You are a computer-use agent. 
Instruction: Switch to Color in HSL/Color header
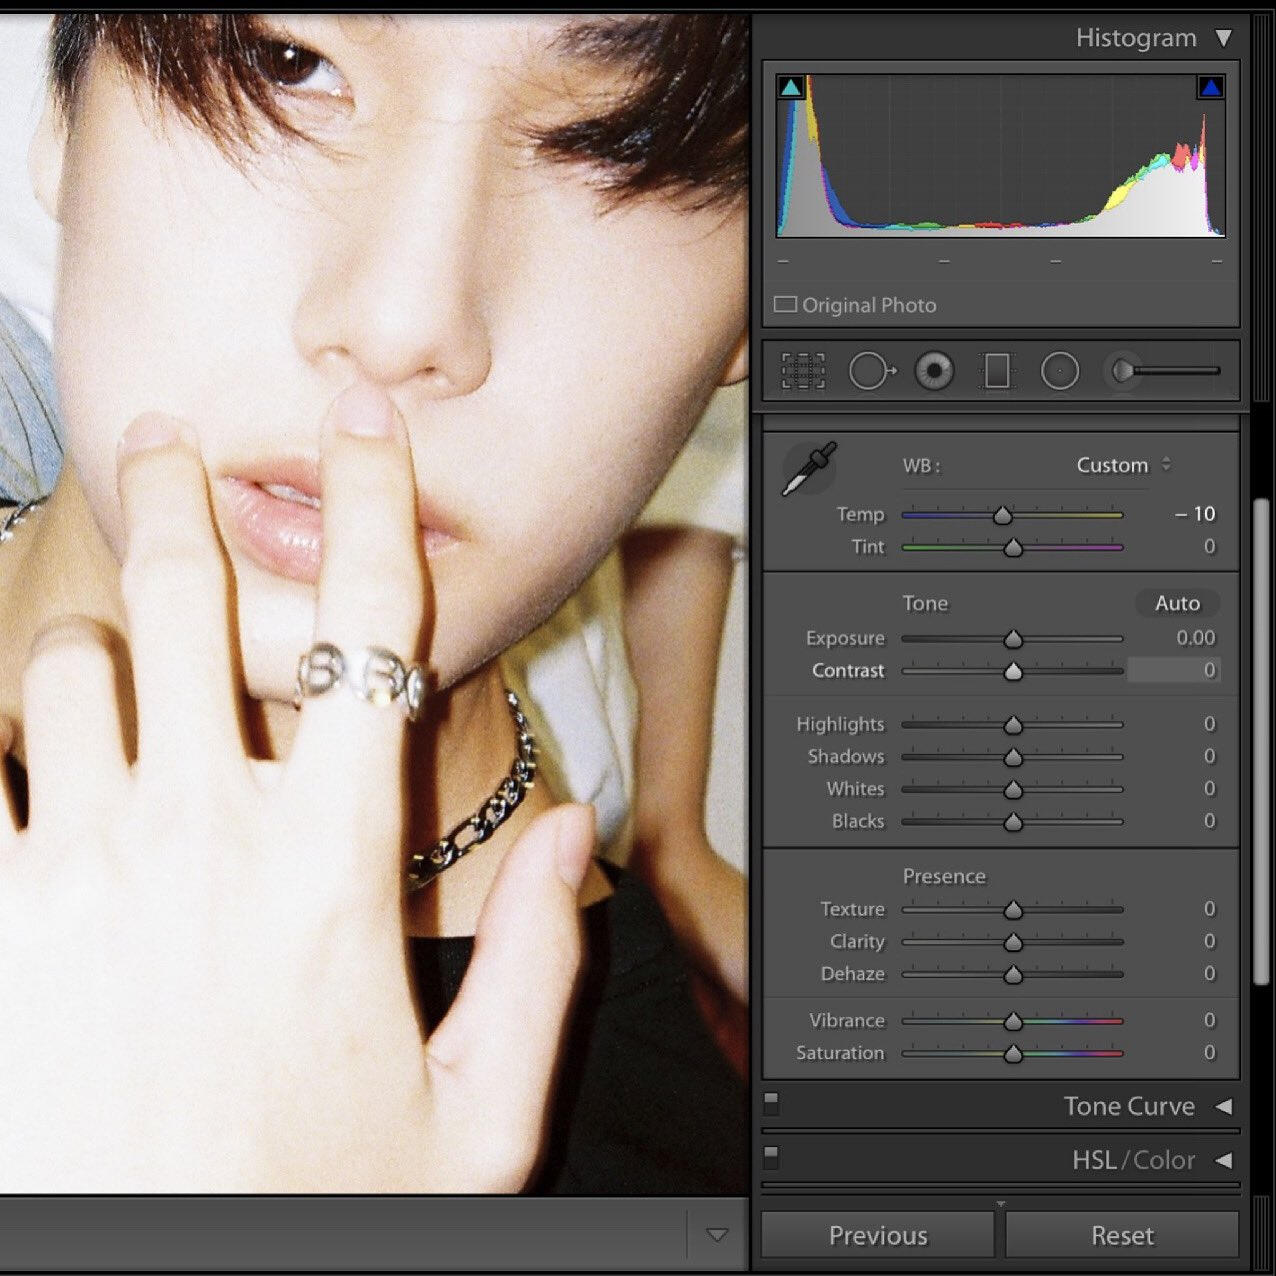point(1164,1160)
